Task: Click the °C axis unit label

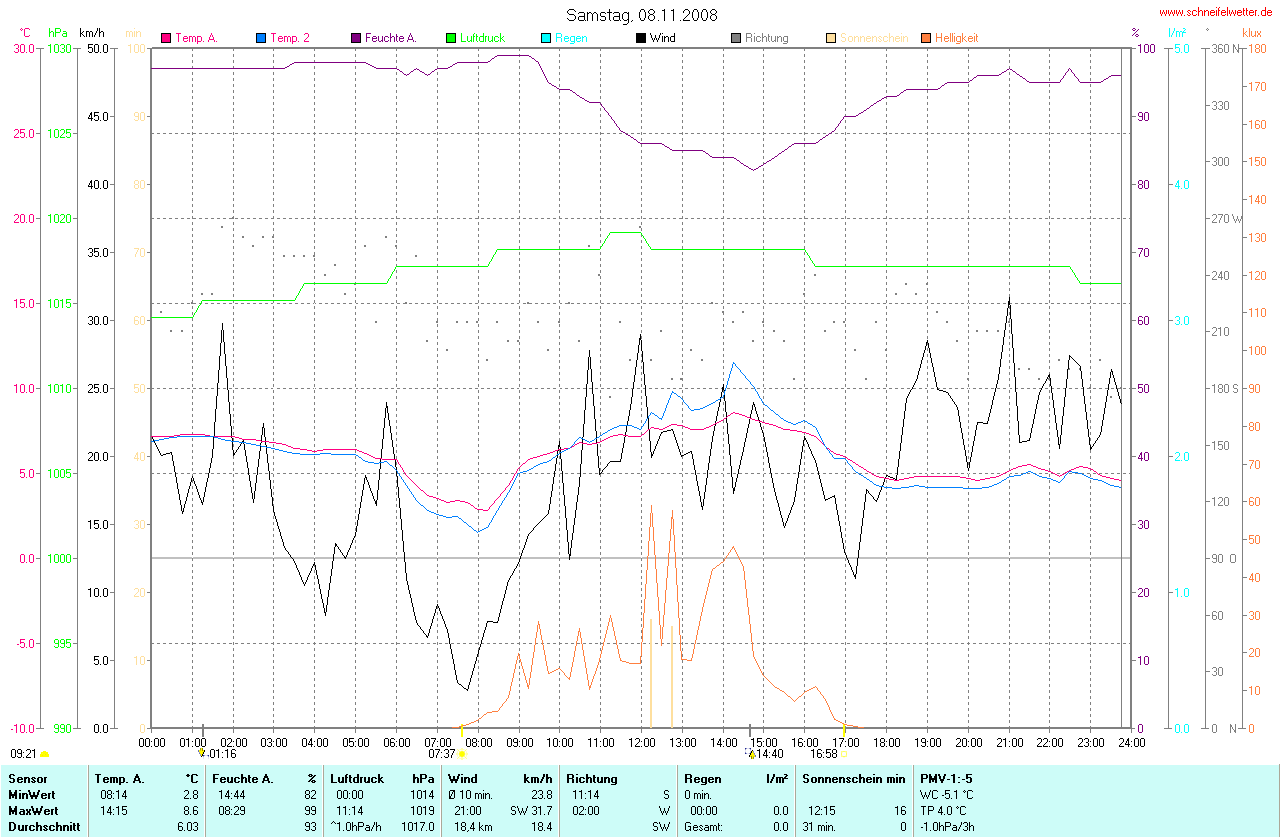Action: point(25,33)
